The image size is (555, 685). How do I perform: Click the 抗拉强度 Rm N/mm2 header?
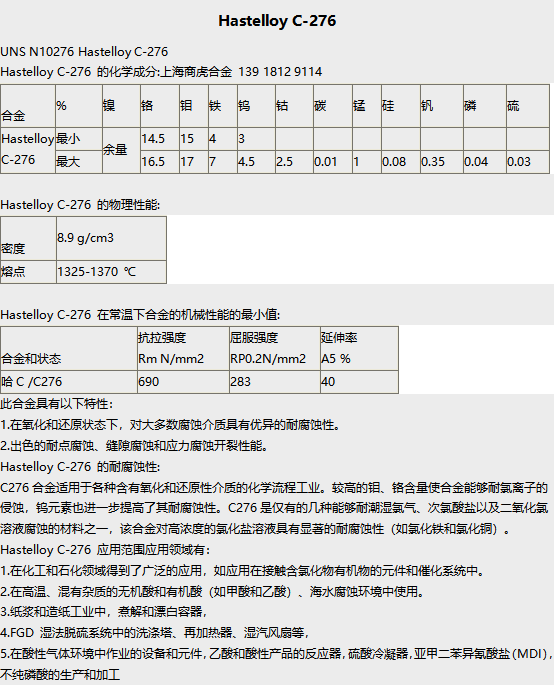pos(184,349)
